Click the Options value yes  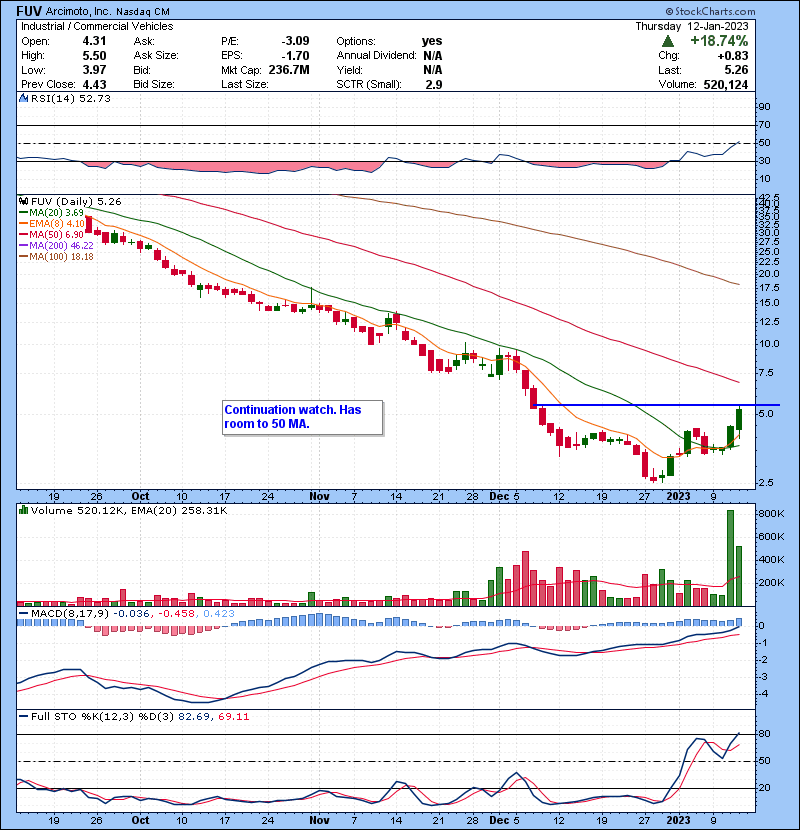pyautogui.click(x=432, y=41)
